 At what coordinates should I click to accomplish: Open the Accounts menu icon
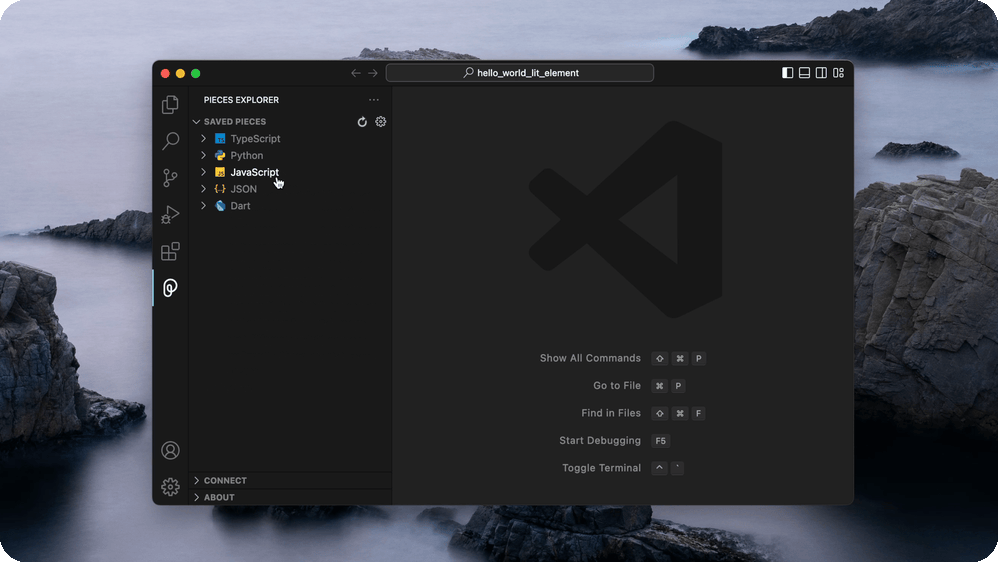170,451
